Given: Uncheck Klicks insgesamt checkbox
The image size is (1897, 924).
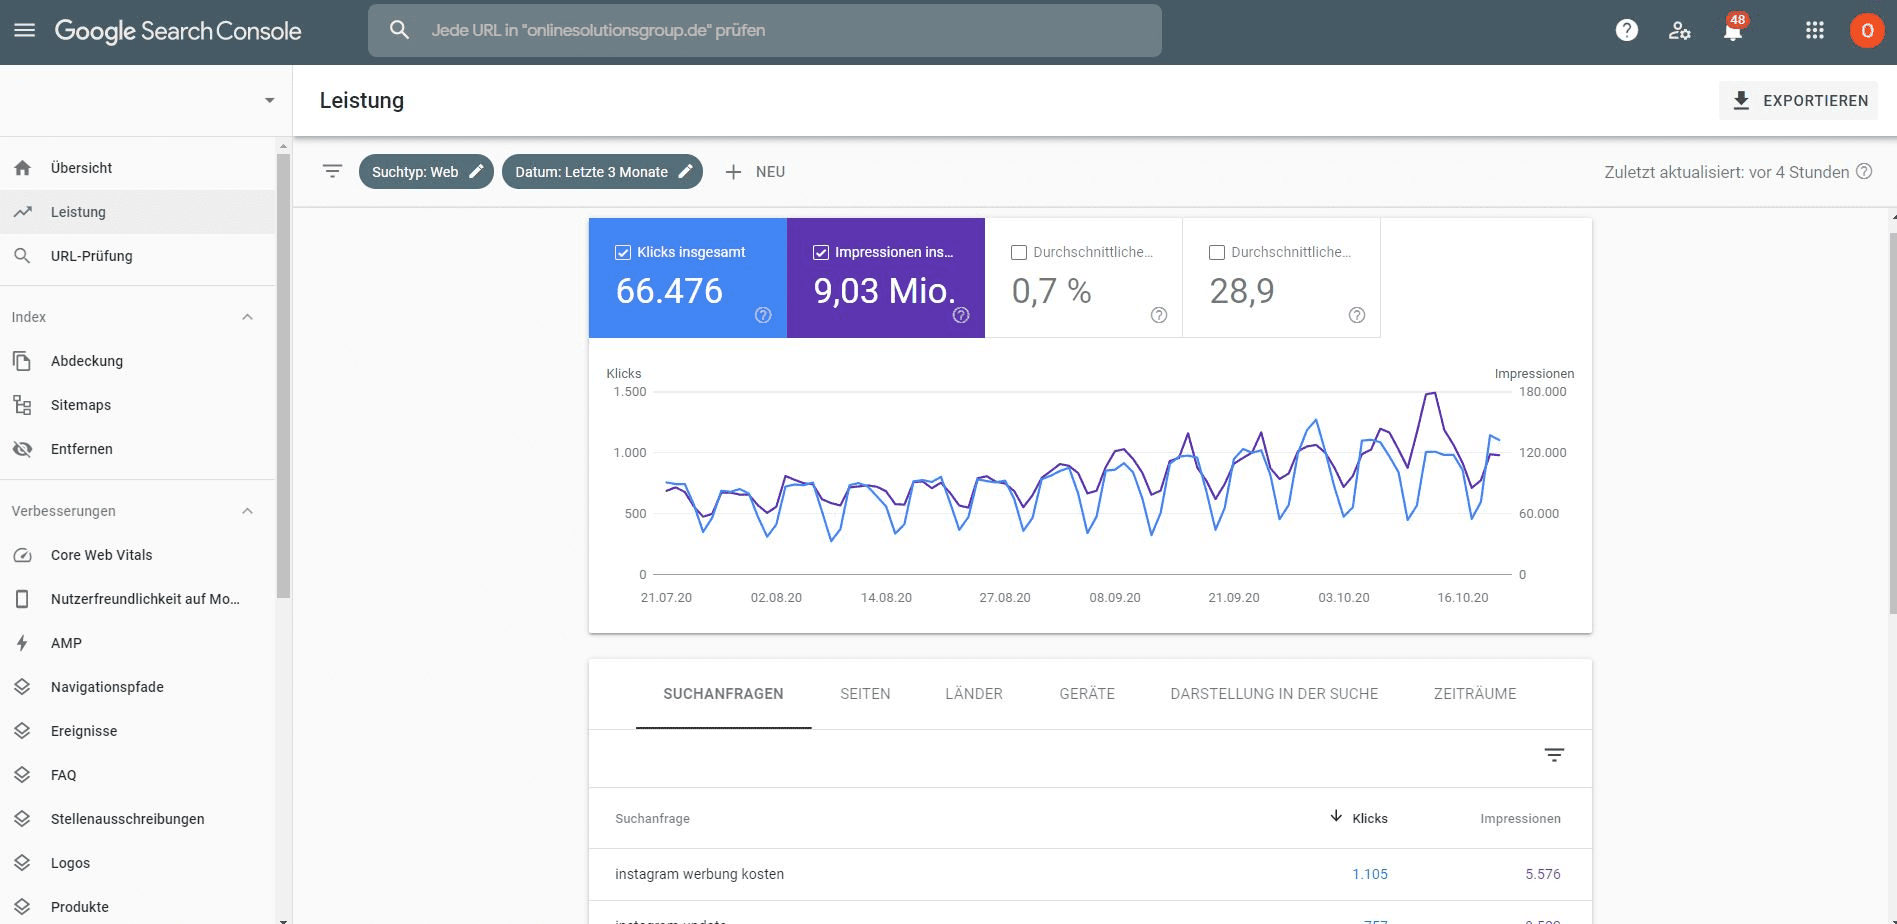Looking at the screenshot, I should pyautogui.click(x=623, y=252).
